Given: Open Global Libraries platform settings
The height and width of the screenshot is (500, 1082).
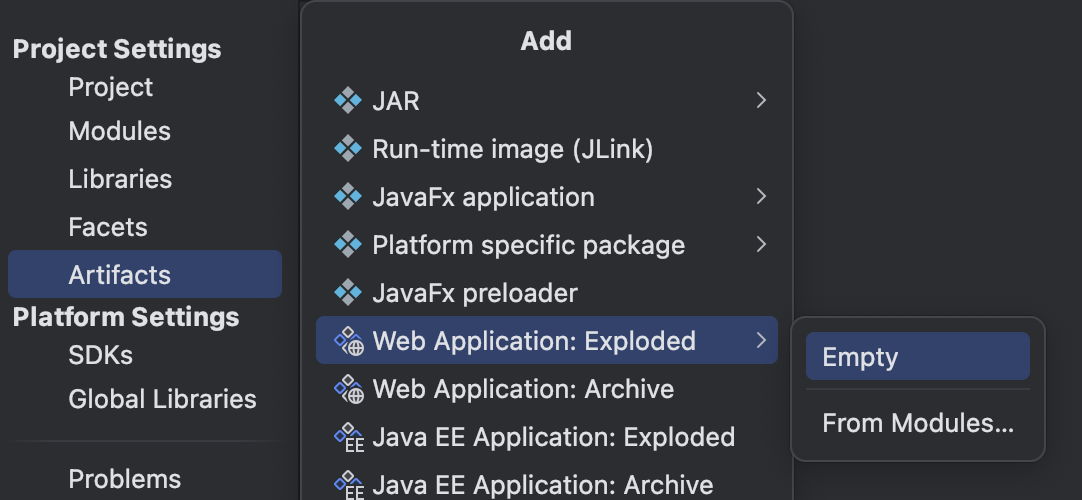Looking at the screenshot, I should [162, 399].
